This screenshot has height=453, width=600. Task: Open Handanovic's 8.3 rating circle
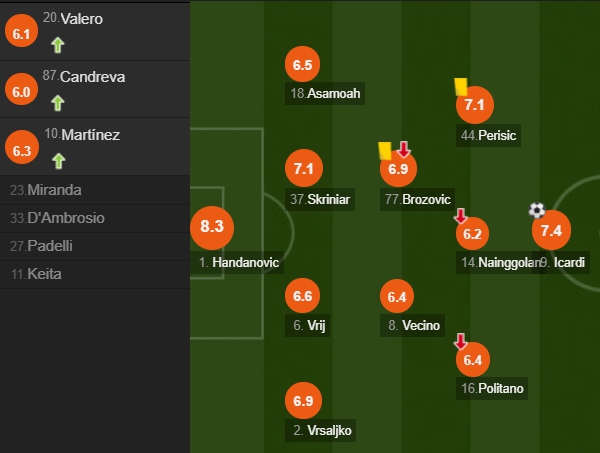pyautogui.click(x=212, y=227)
